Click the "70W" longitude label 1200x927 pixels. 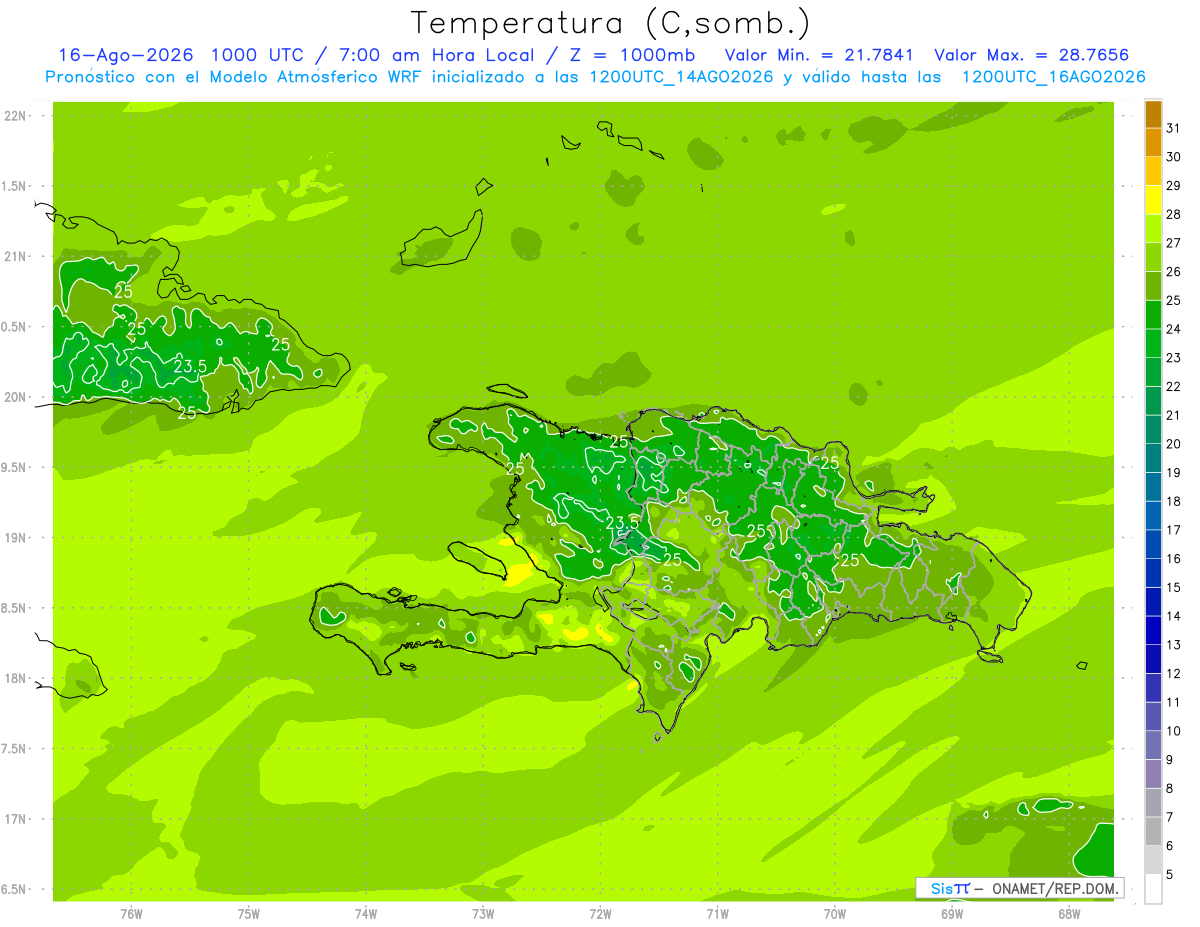835,914
